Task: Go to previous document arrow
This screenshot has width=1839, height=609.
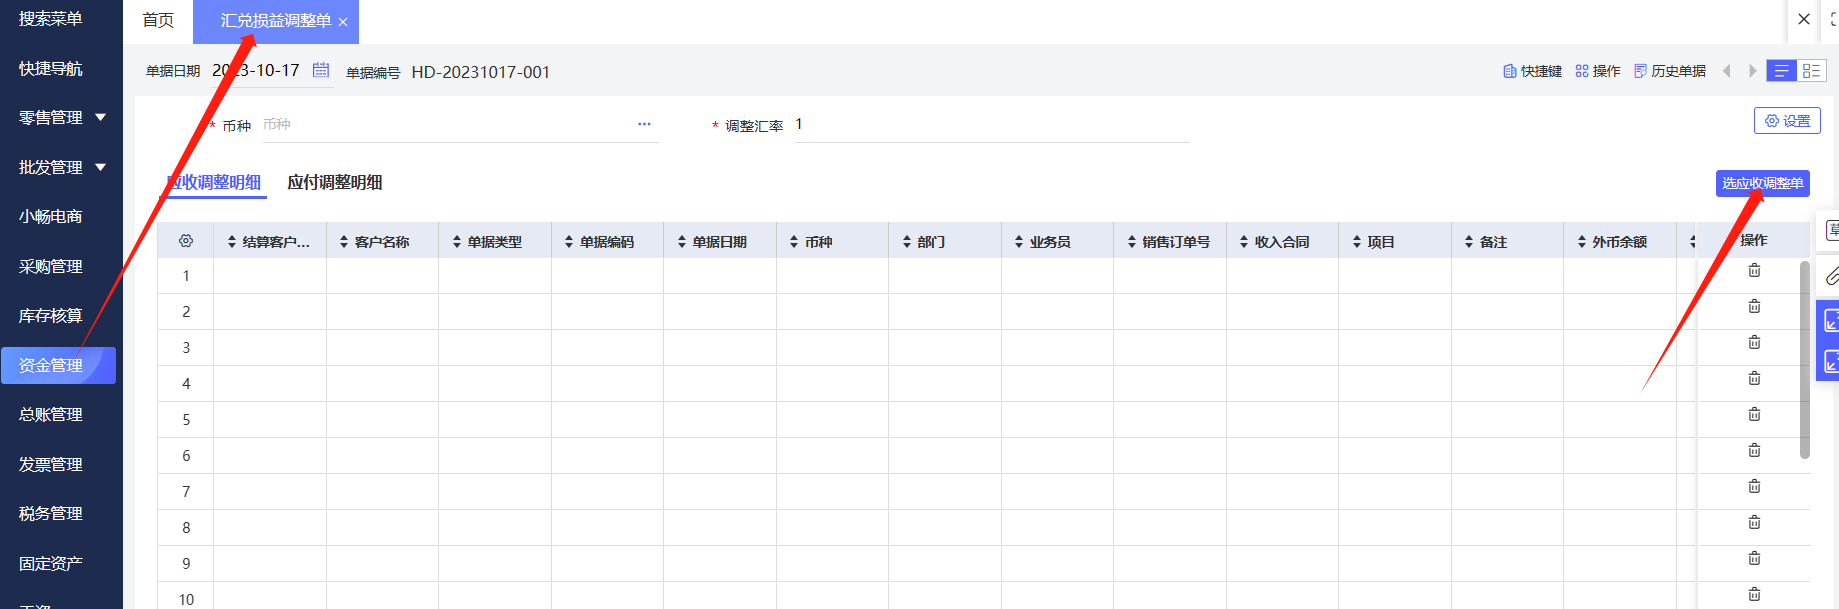Action: [1727, 71]
